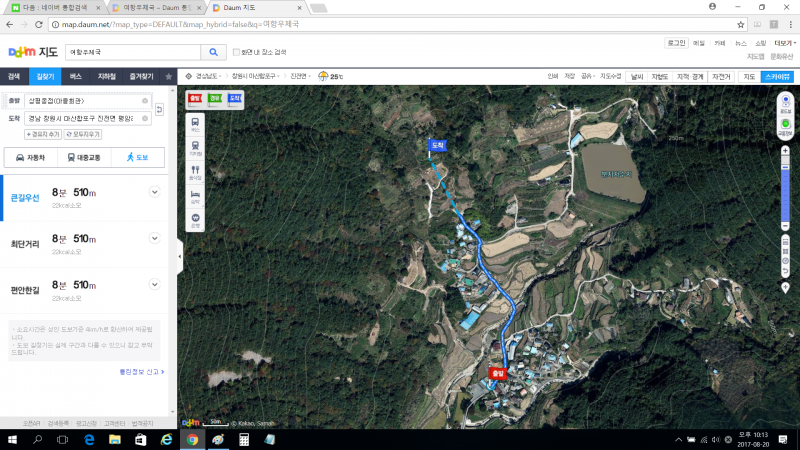The width and height of the screenshot is (800, 450).
Task: Toggle the 자전거 bicycle overlay
Action: coord(721,76)
